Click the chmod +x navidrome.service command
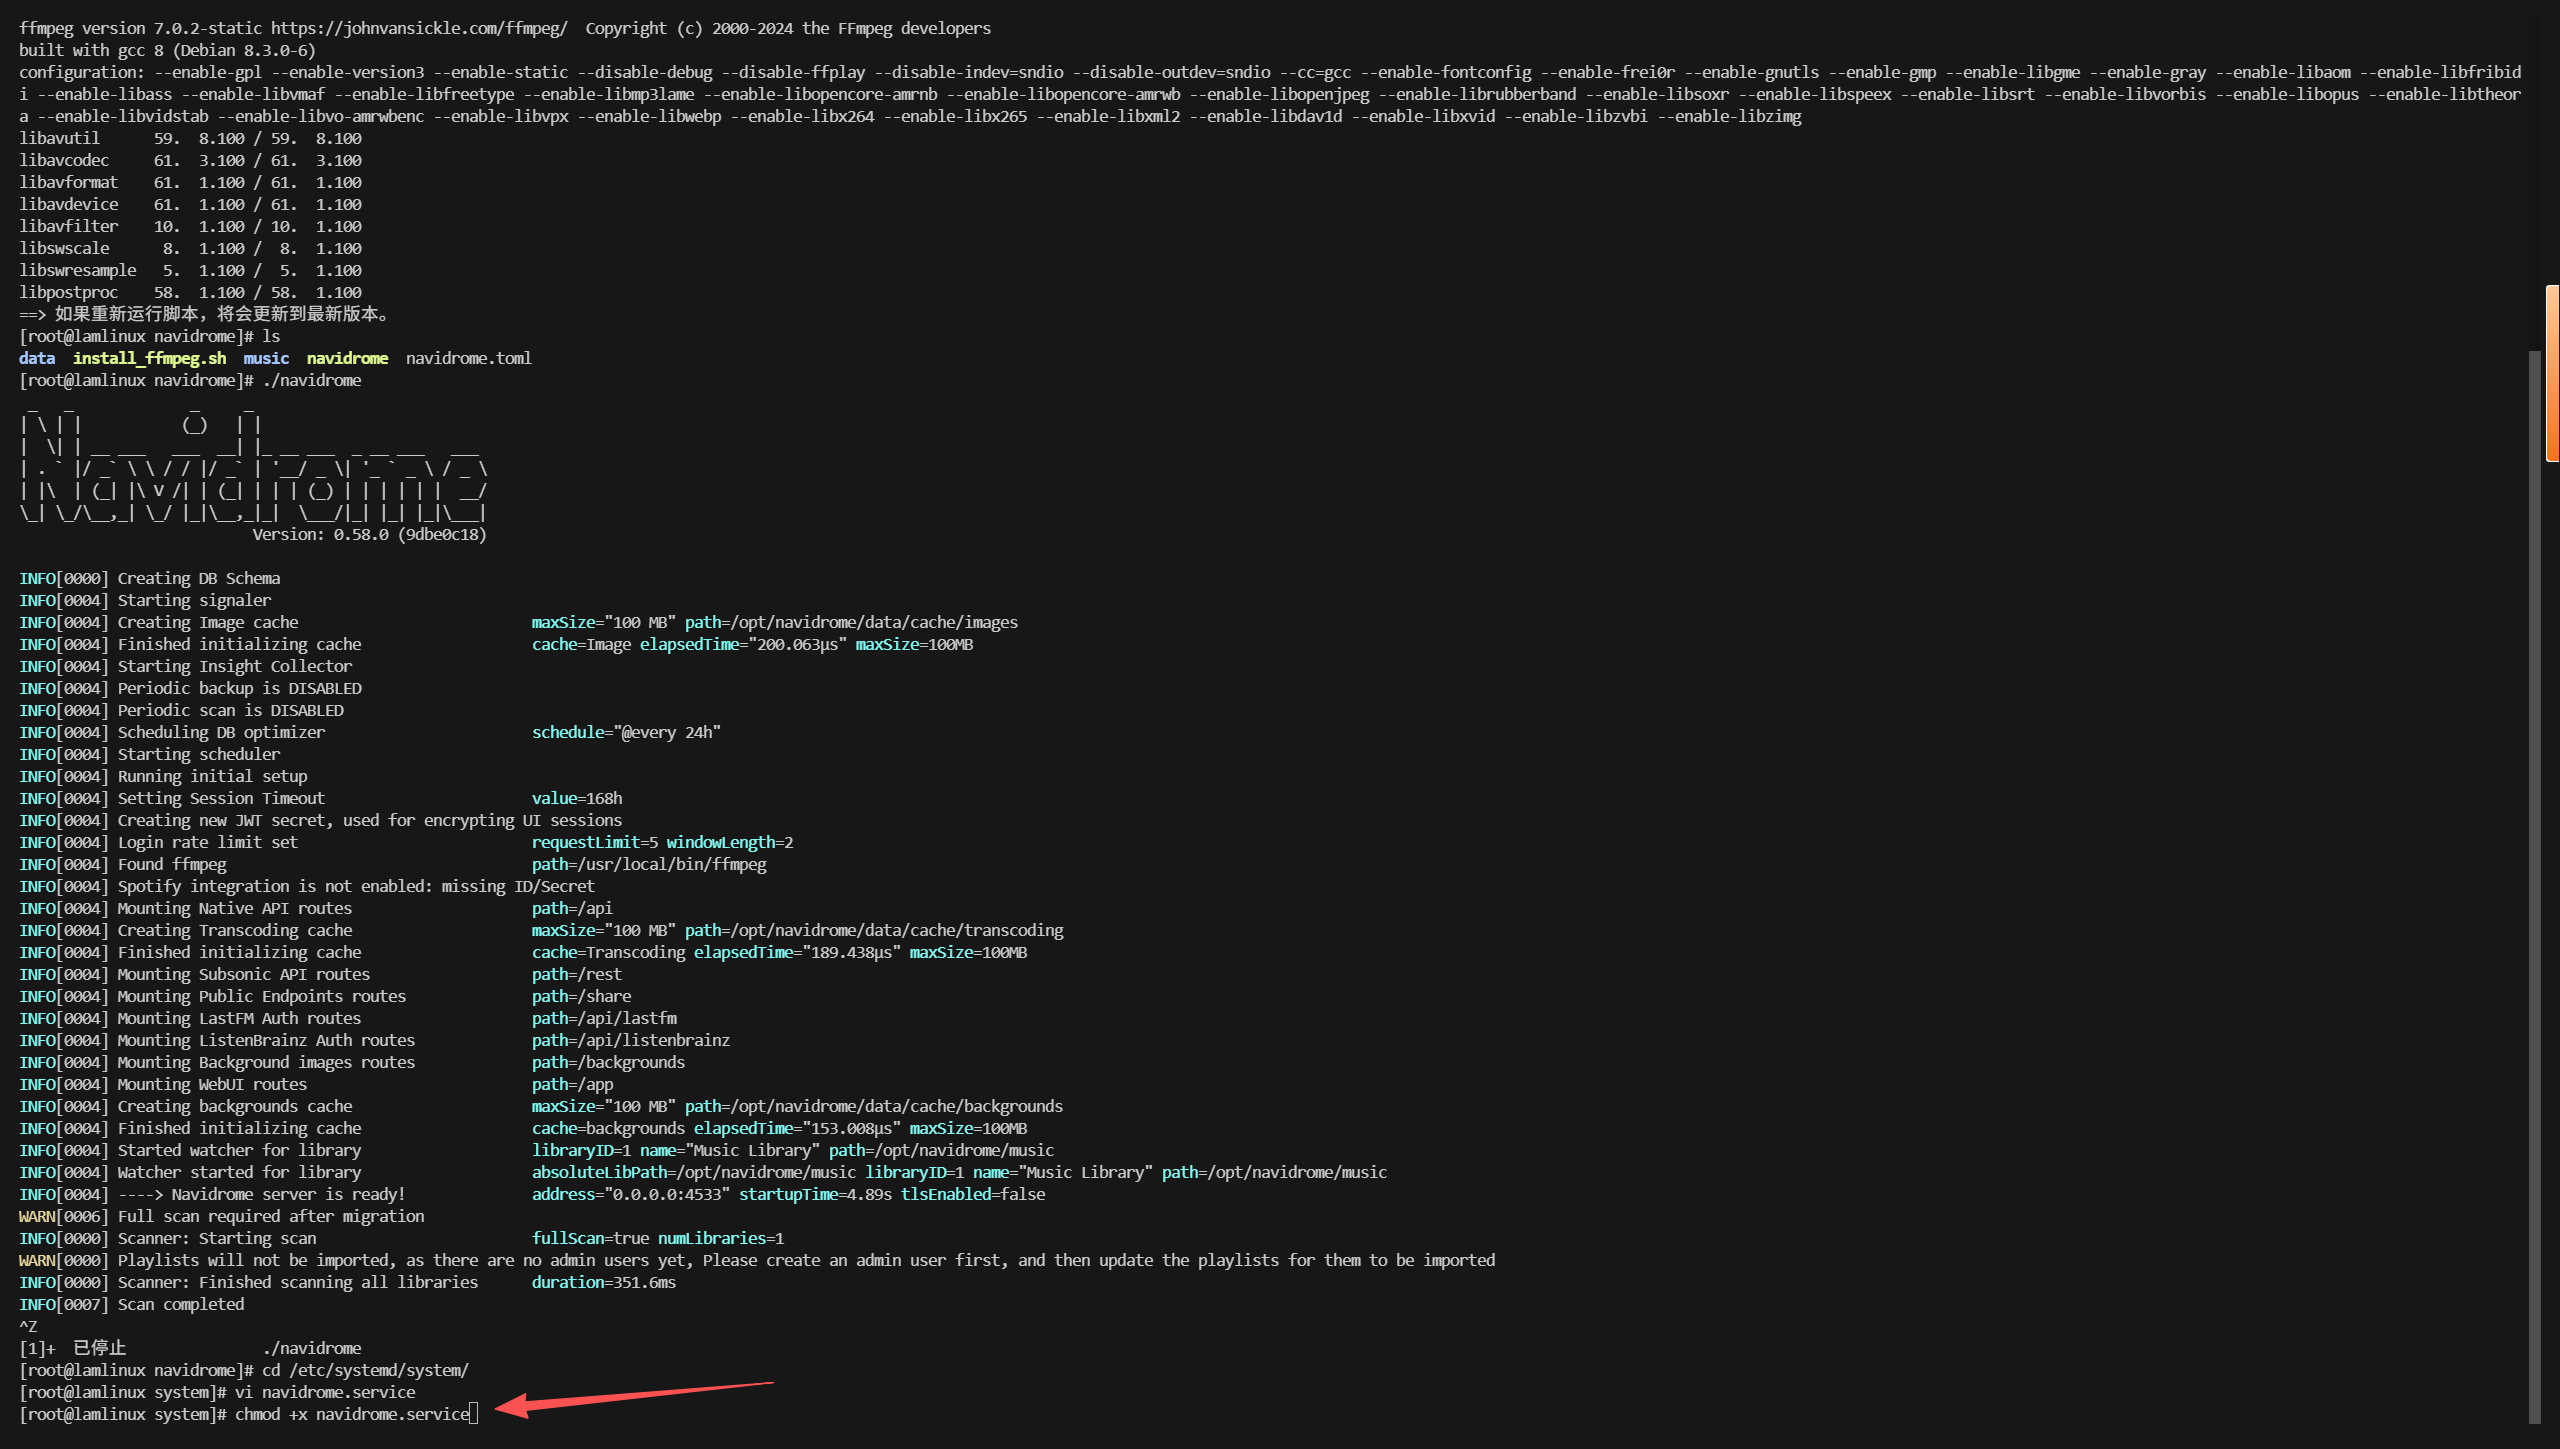This screenshot has width=2560, height=1449. 352,1414
